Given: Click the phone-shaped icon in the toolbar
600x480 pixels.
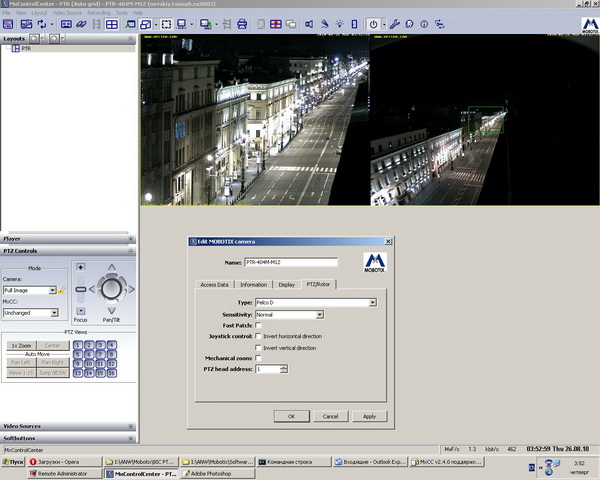Looking at the screenshot, I should [354, 24].
